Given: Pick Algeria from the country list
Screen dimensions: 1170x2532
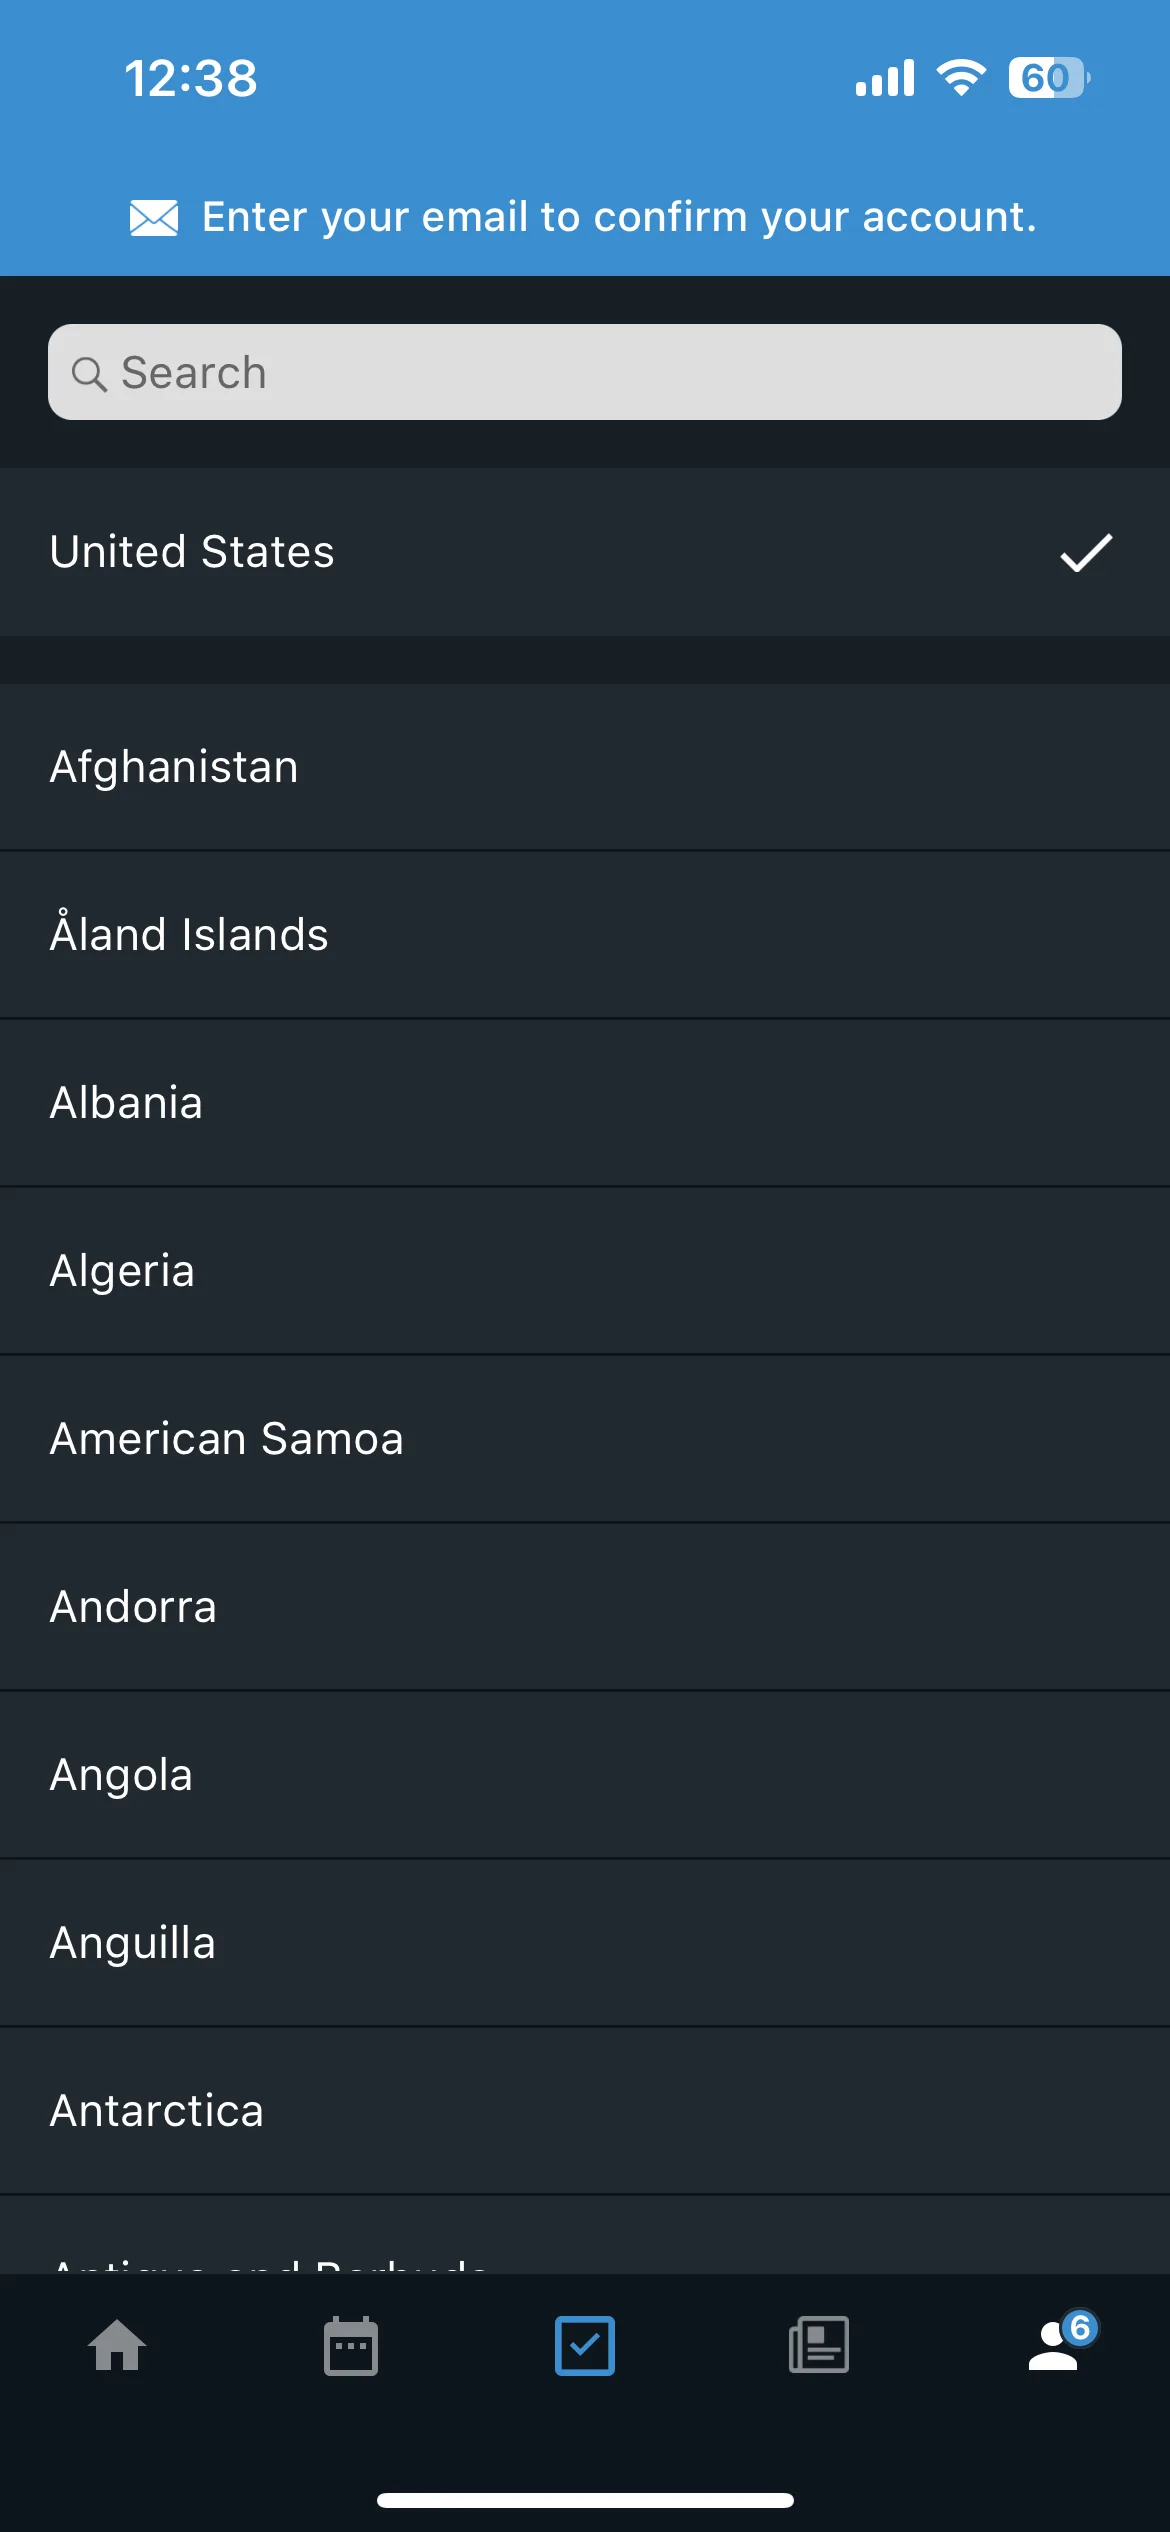Looking at the screenshot, I should [x=585, y=1271].
